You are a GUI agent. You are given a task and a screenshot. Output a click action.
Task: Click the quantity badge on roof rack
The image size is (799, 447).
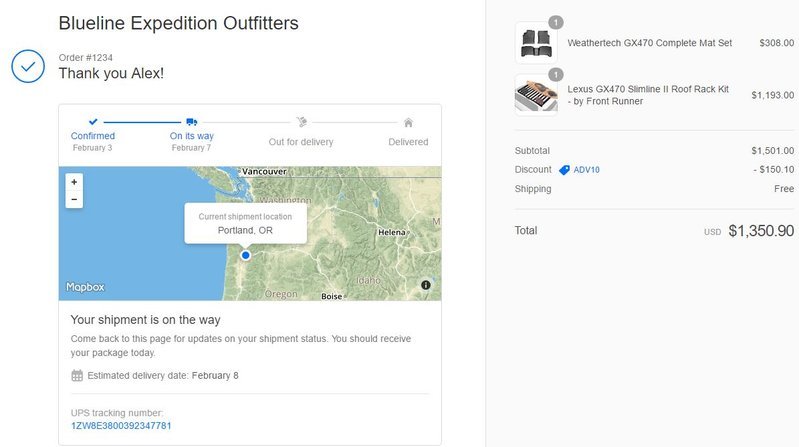(556, 74)
